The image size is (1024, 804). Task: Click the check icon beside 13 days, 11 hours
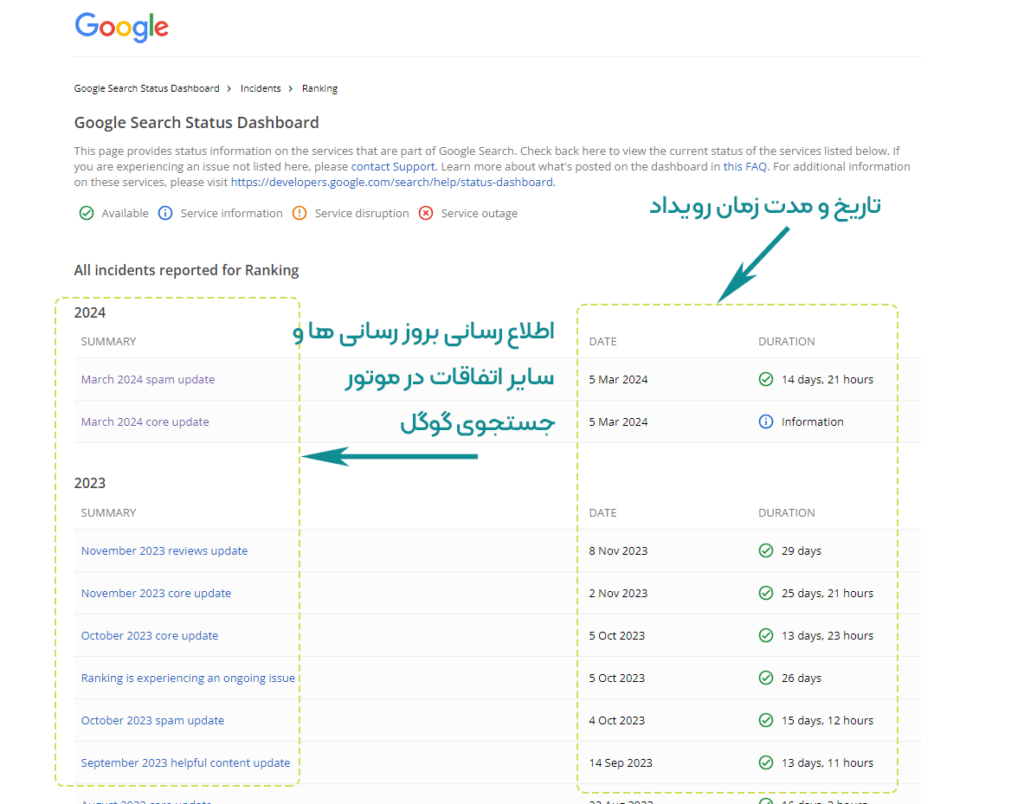tap(766, 763)
